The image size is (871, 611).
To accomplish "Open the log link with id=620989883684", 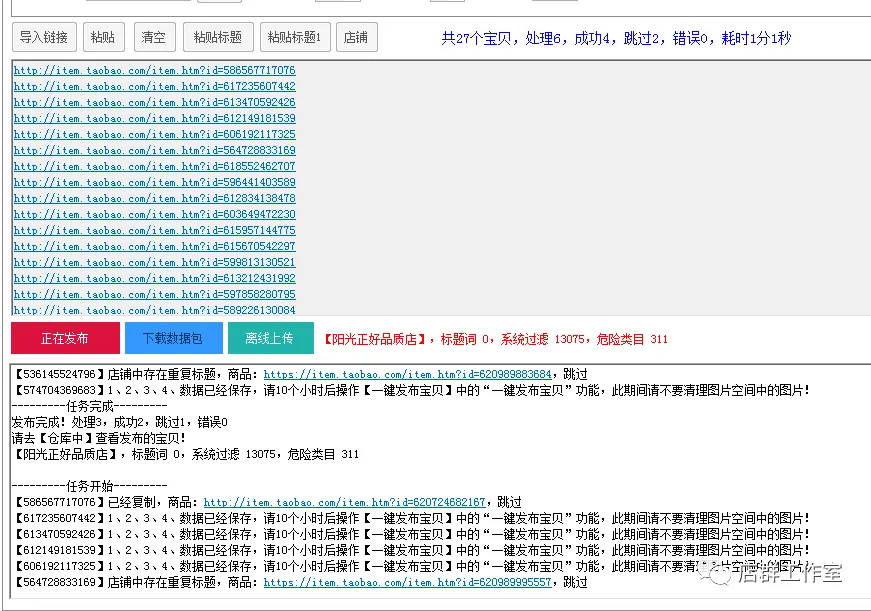I will pyautogui.click(x=408, y=375).
